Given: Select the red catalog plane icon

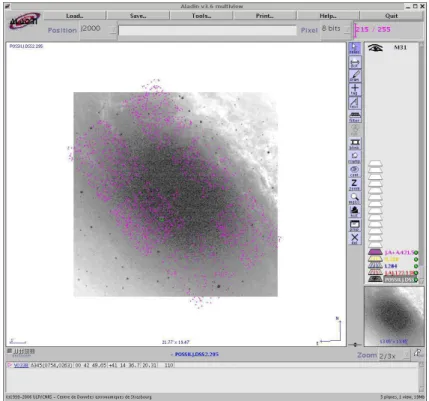Looking at the screenshot, I should (375, 272).
